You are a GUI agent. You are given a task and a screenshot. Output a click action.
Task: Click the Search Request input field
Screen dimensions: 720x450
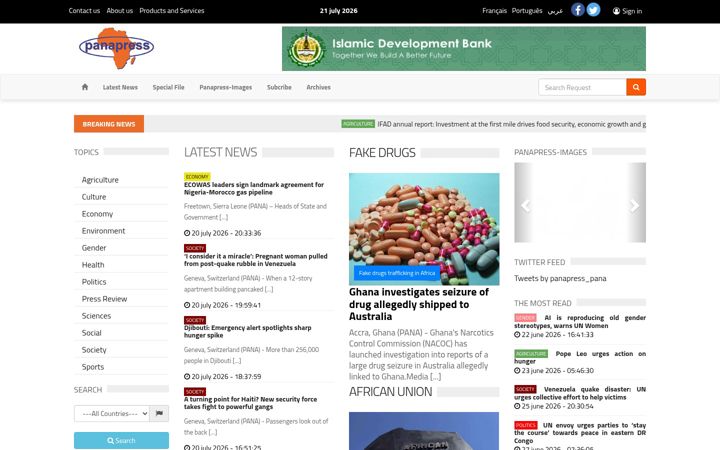point(582,87)
